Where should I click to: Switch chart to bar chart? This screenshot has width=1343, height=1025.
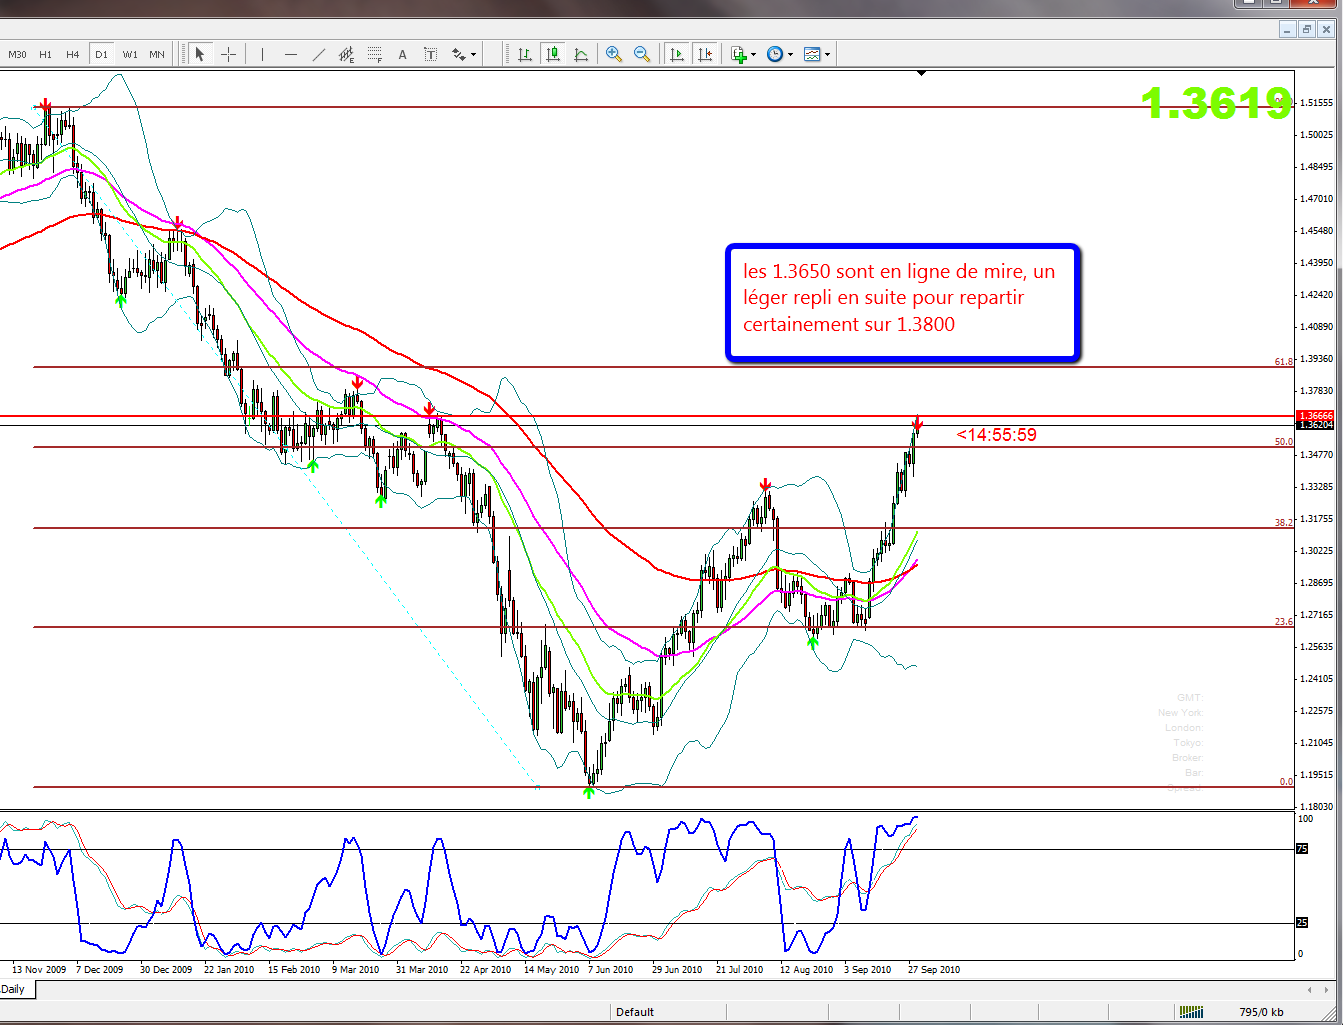click(525, 54)
